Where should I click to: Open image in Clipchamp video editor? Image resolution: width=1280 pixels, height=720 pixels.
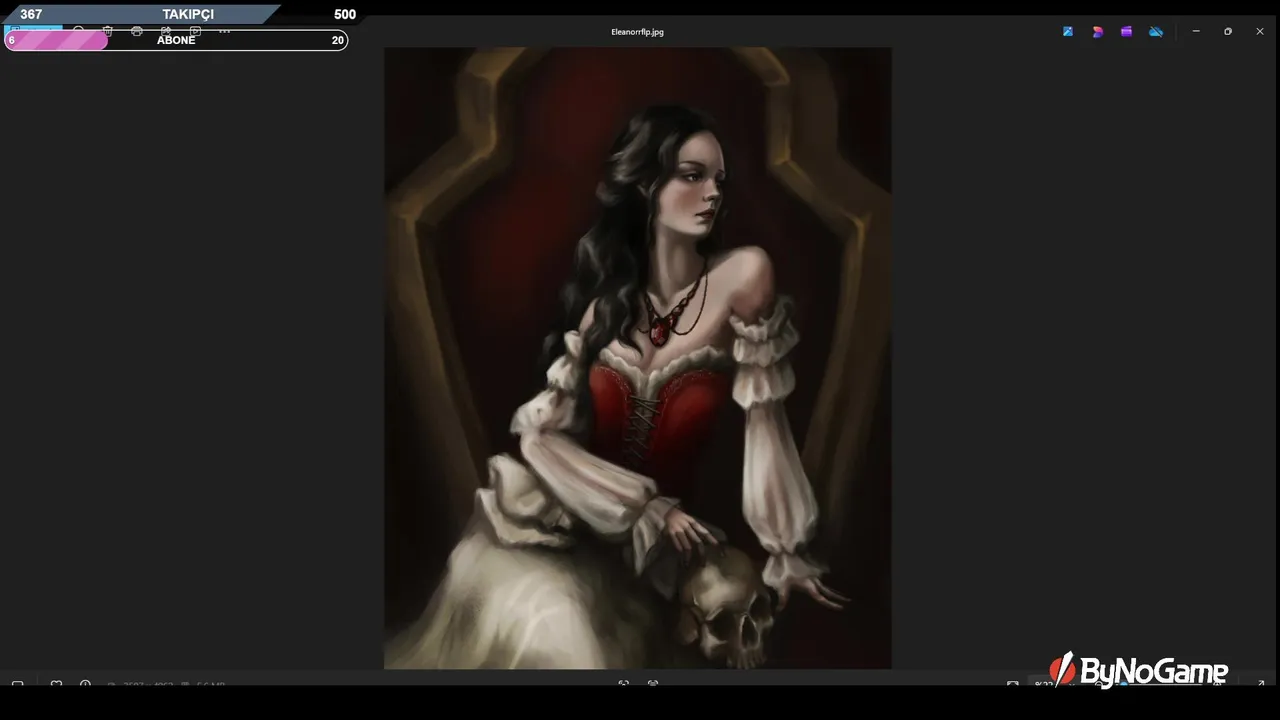(x=1126, y=32)
